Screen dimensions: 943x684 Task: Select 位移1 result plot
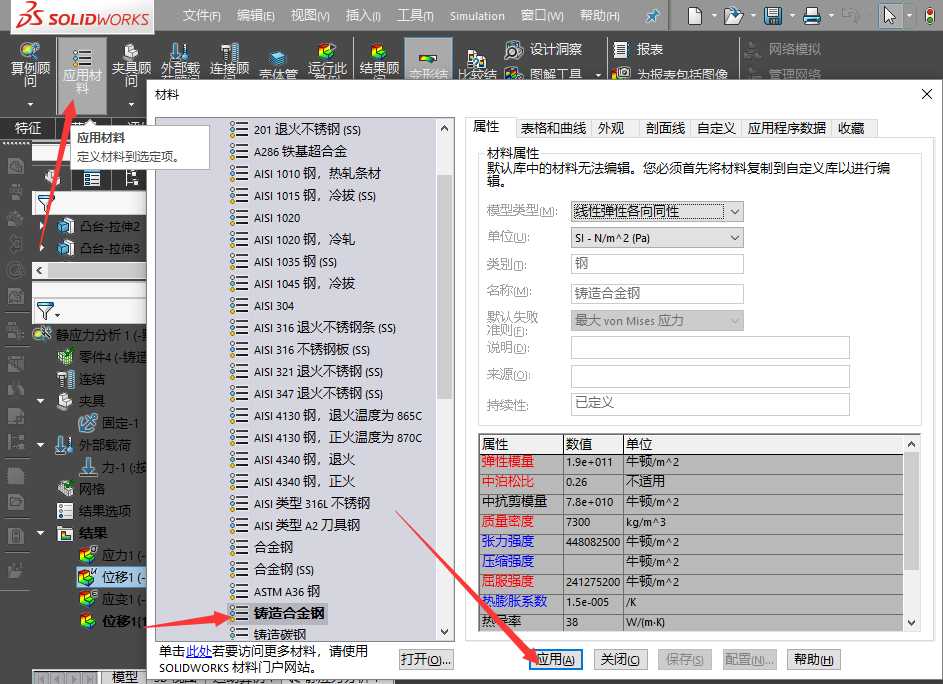coord(112,578)
